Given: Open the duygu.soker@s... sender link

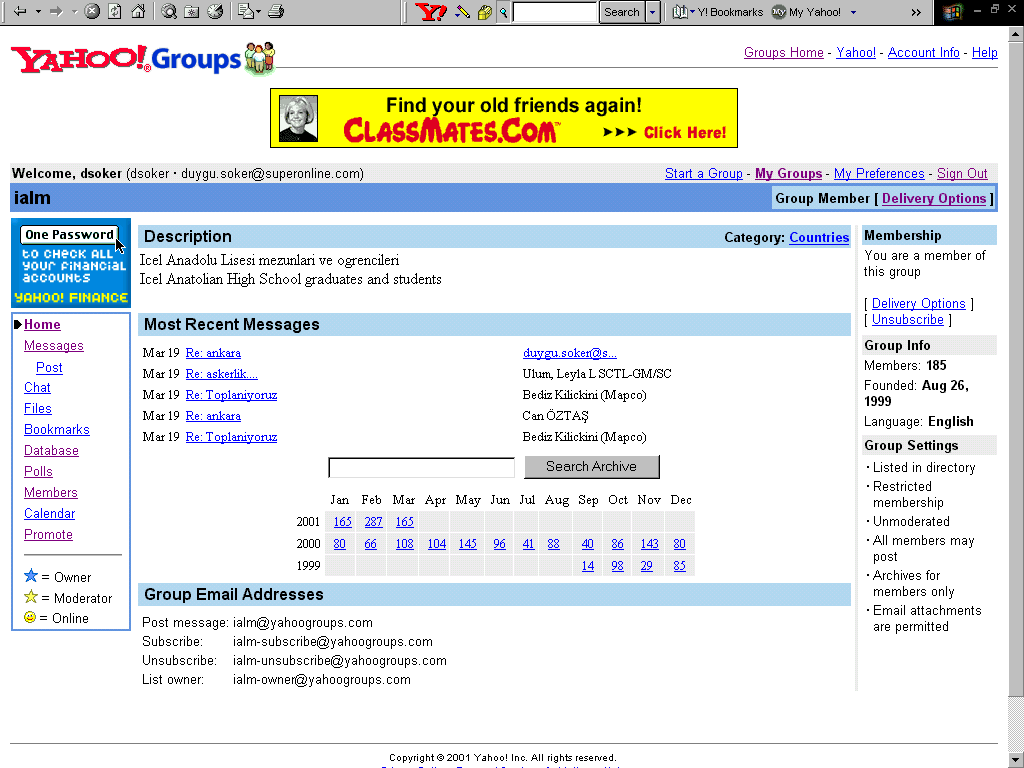Looking at the screenshot, I should [569, 353].
